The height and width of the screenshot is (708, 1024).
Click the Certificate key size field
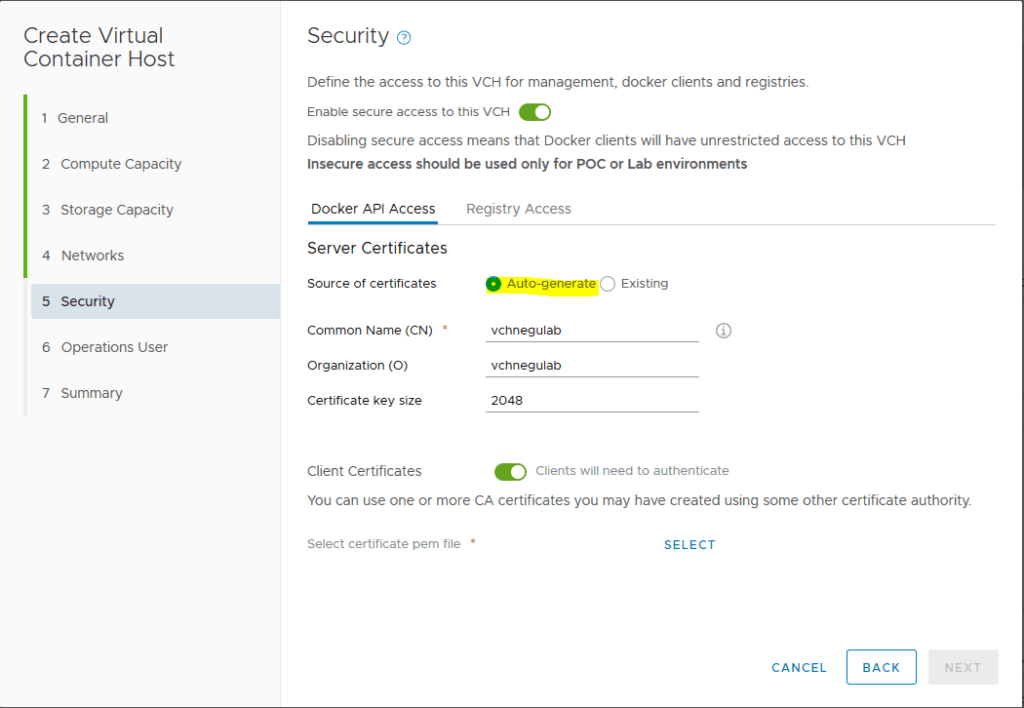592,400
